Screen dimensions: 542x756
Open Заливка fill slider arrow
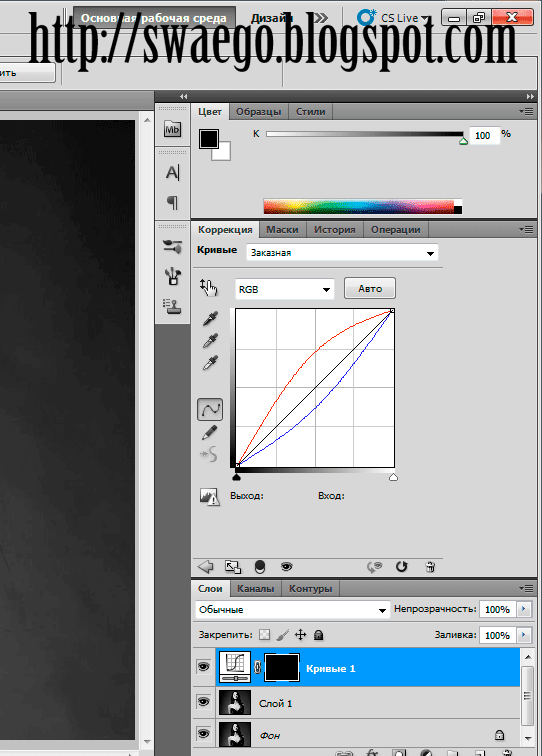coord(524,635)
